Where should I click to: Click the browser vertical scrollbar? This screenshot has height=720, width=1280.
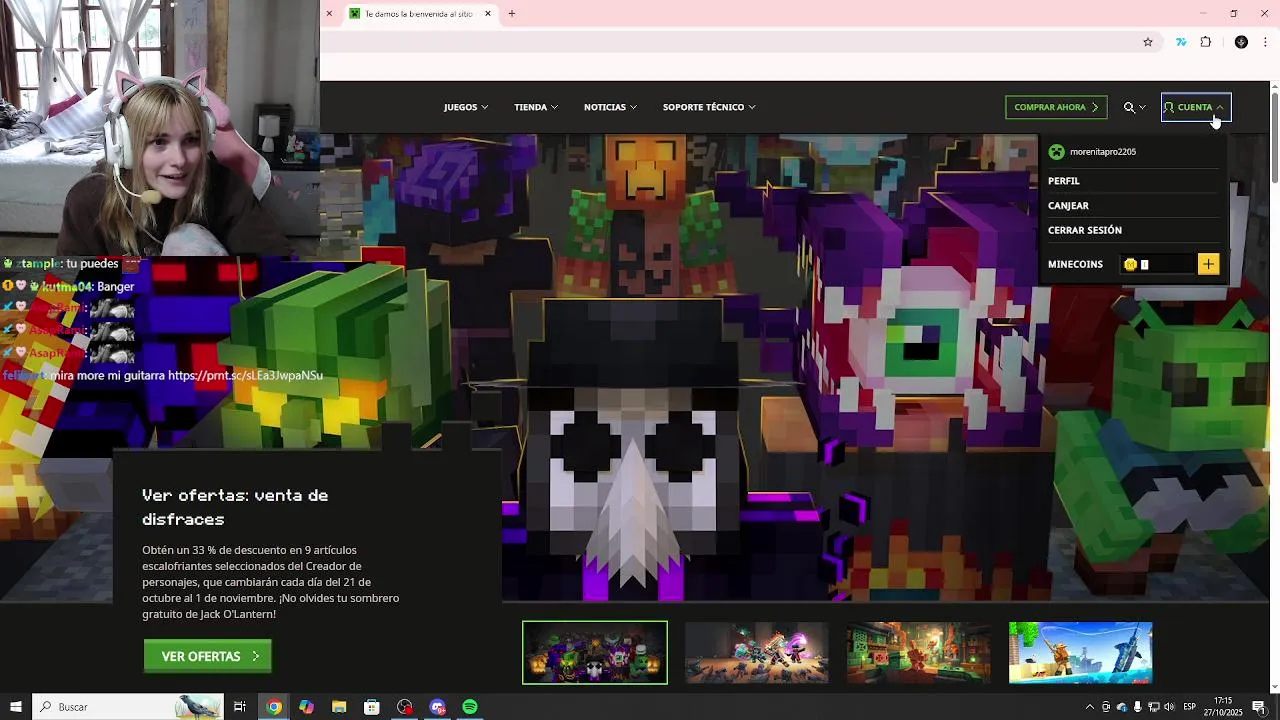tap(1274, 140)
